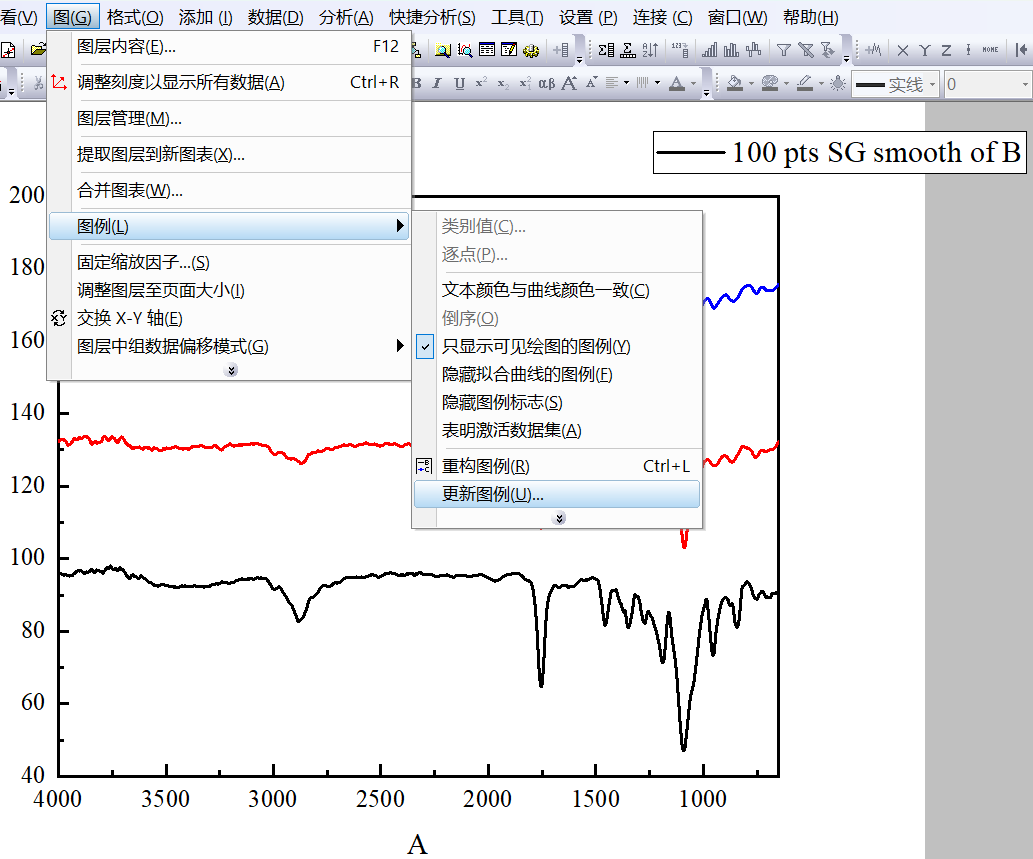Open the 分析(A) menu
Image resolution: width=1033 pixels, height=859 pixels.
346,17
